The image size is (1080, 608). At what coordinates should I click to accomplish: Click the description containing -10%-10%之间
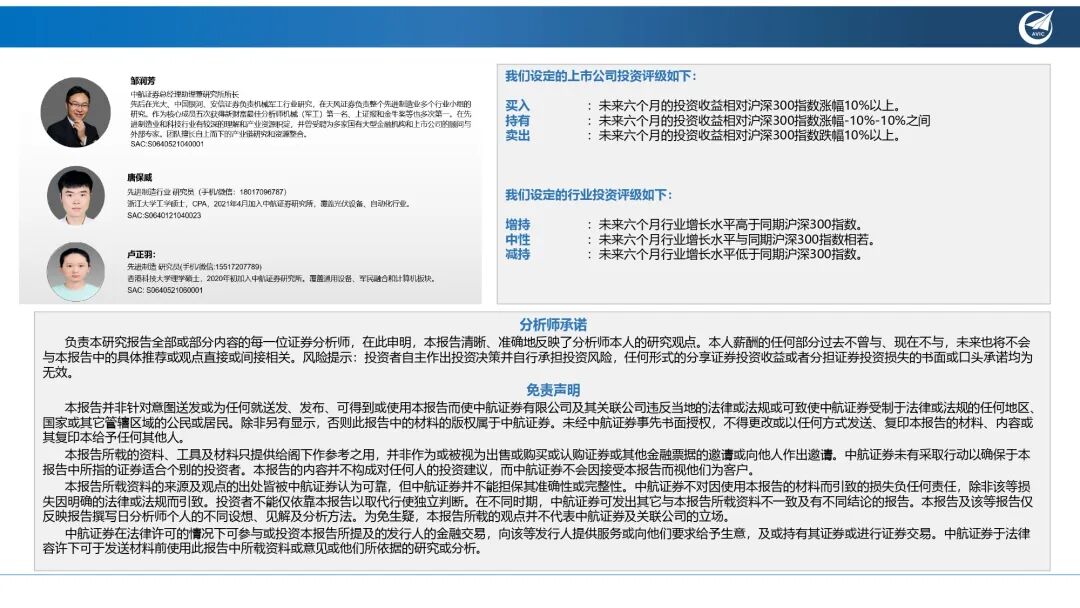(x=764, y=120)
